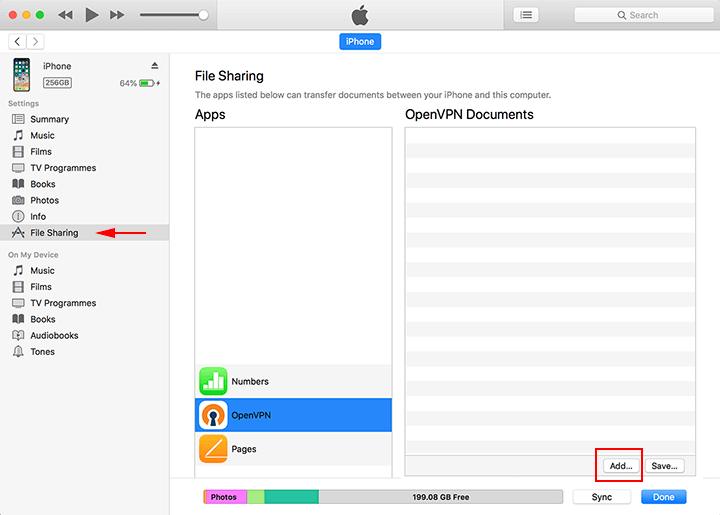Click the Apple logo in the header

360,15
